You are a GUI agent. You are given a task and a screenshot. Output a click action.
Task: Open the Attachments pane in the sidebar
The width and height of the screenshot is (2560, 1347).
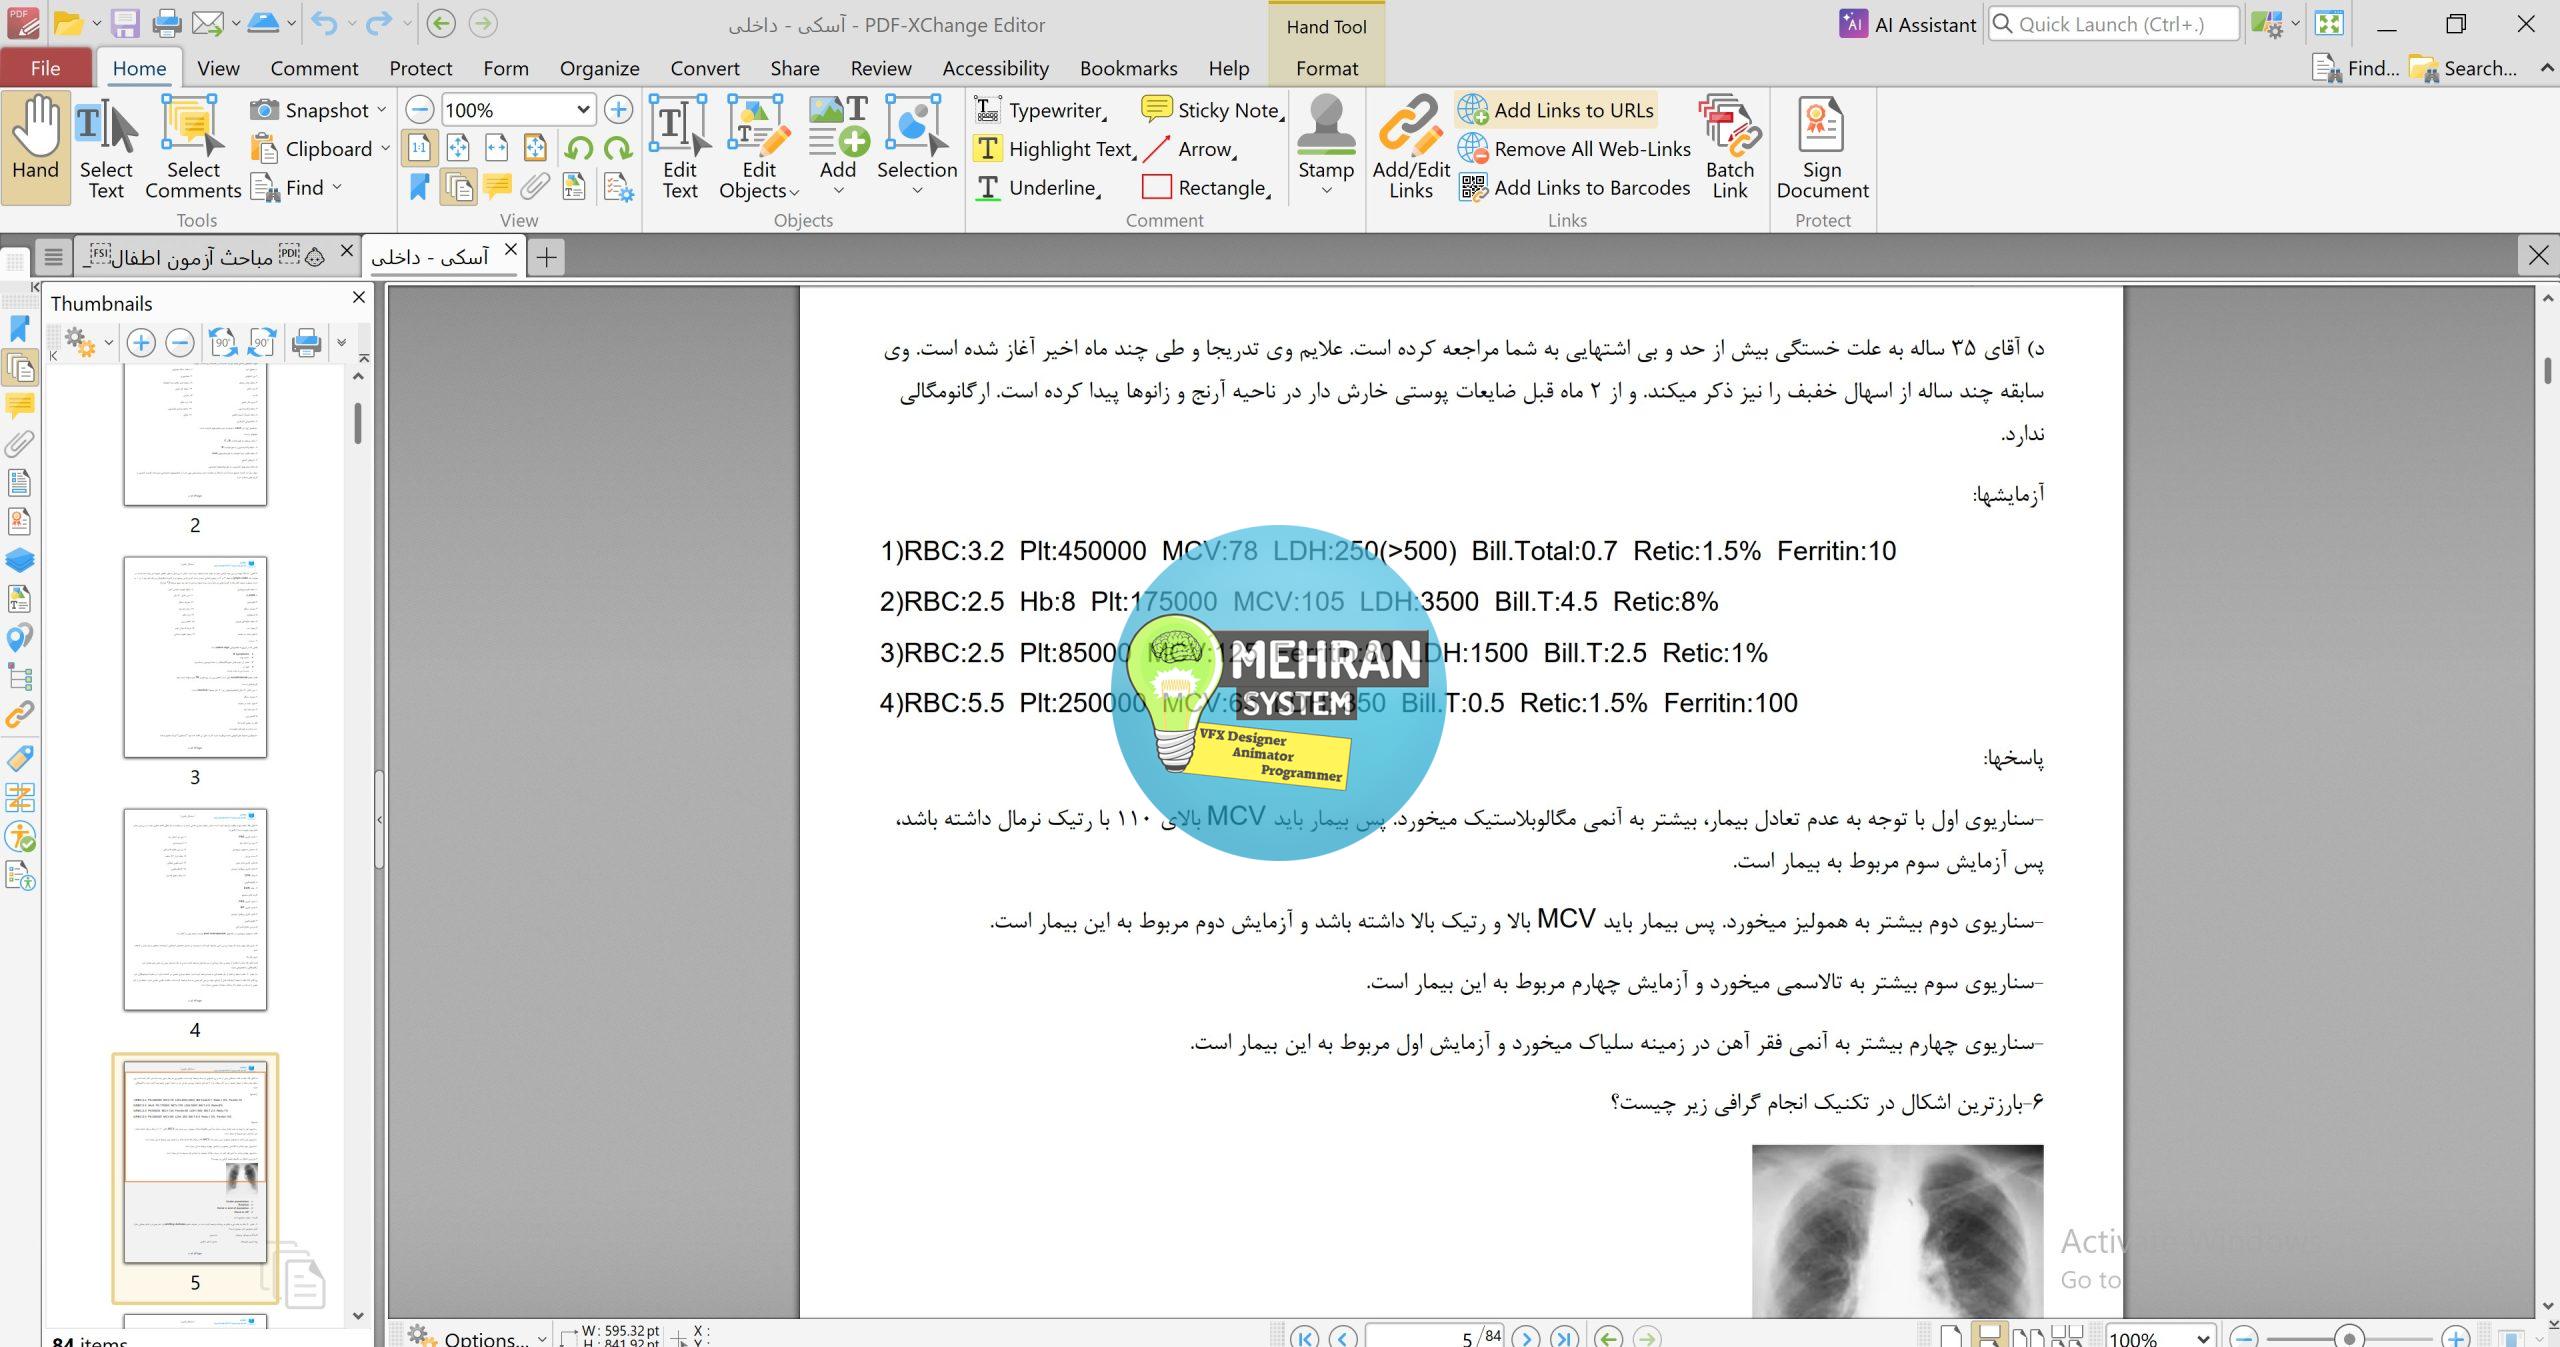point(20,443)
